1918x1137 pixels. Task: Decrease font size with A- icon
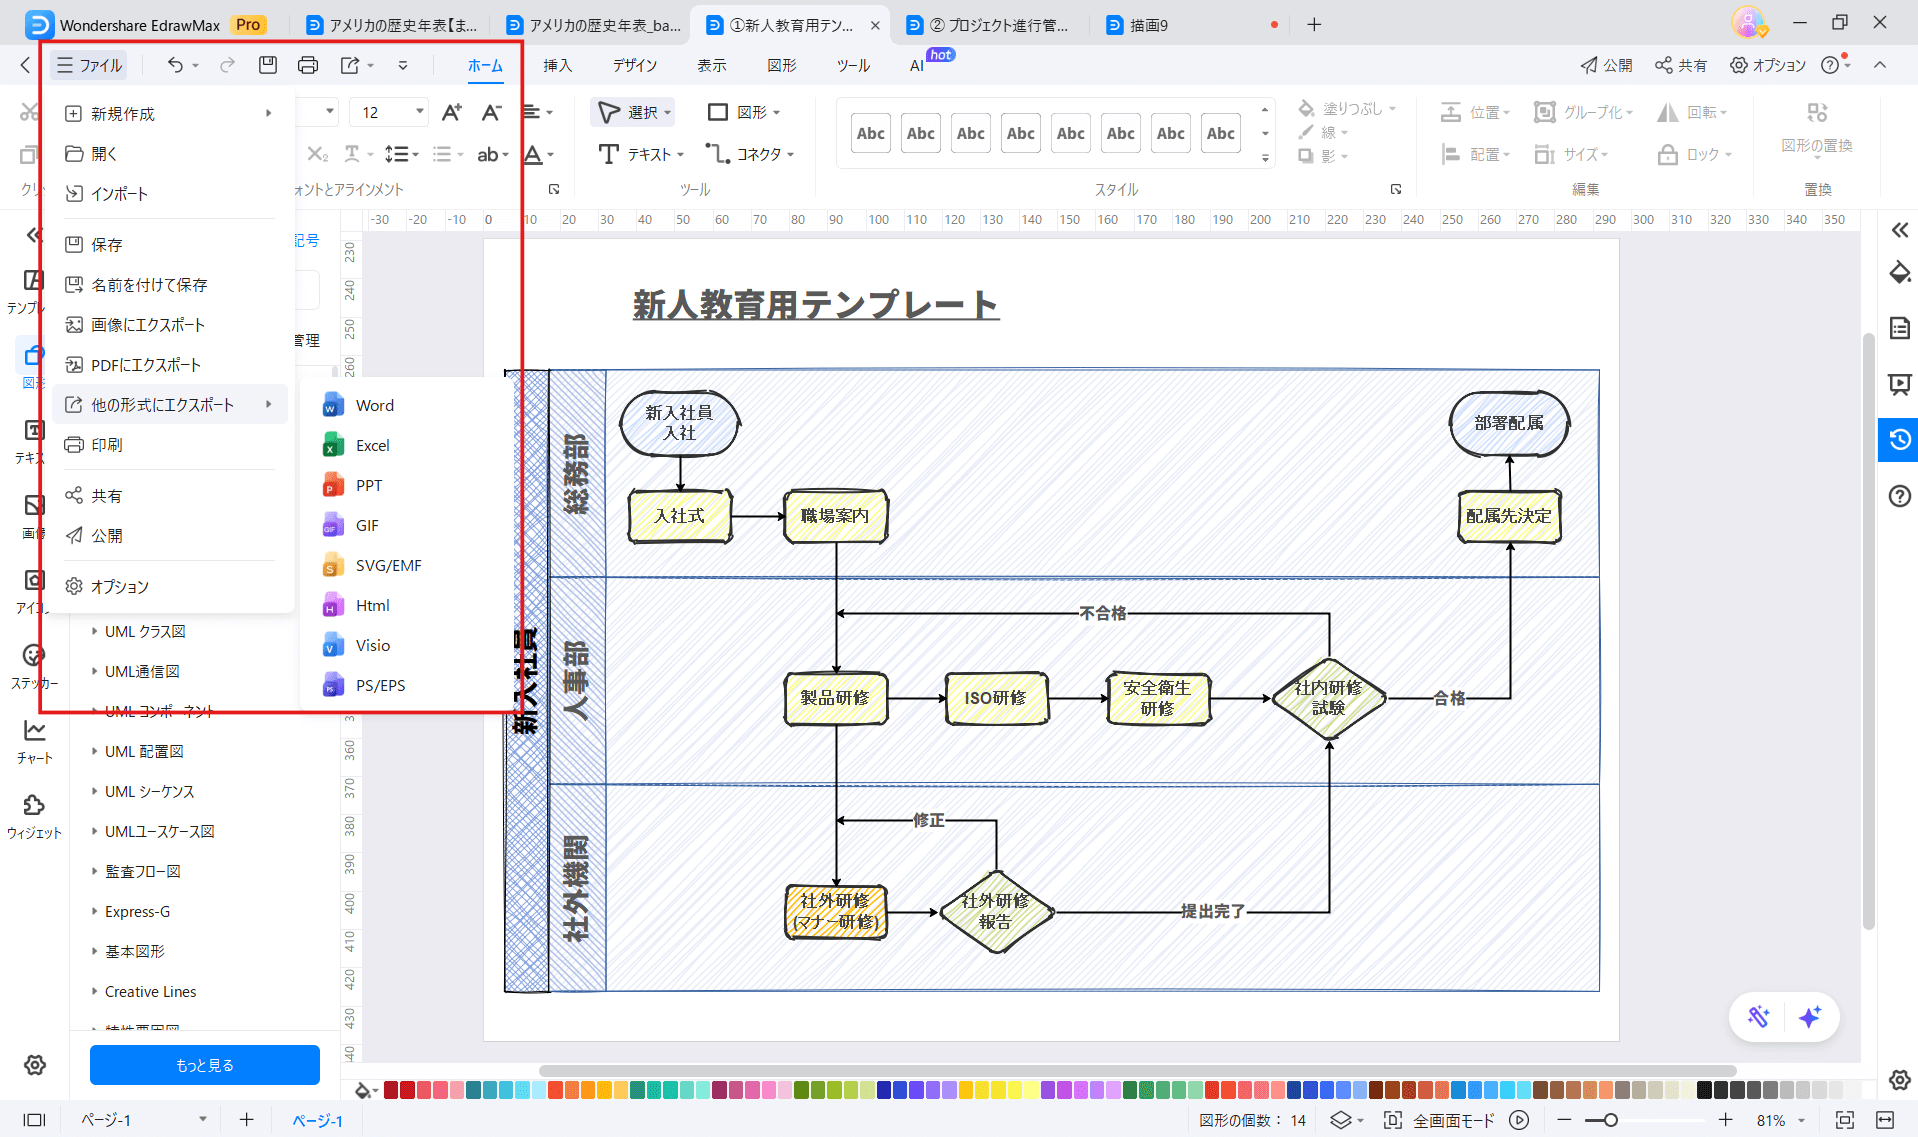491,112
